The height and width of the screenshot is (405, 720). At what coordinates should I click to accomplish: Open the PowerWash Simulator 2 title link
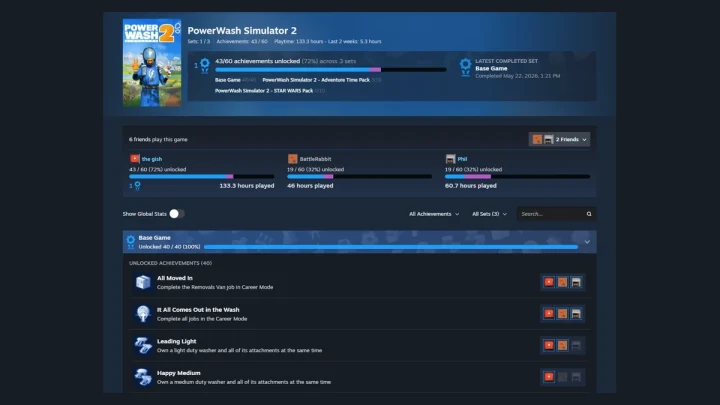point(242,31)
